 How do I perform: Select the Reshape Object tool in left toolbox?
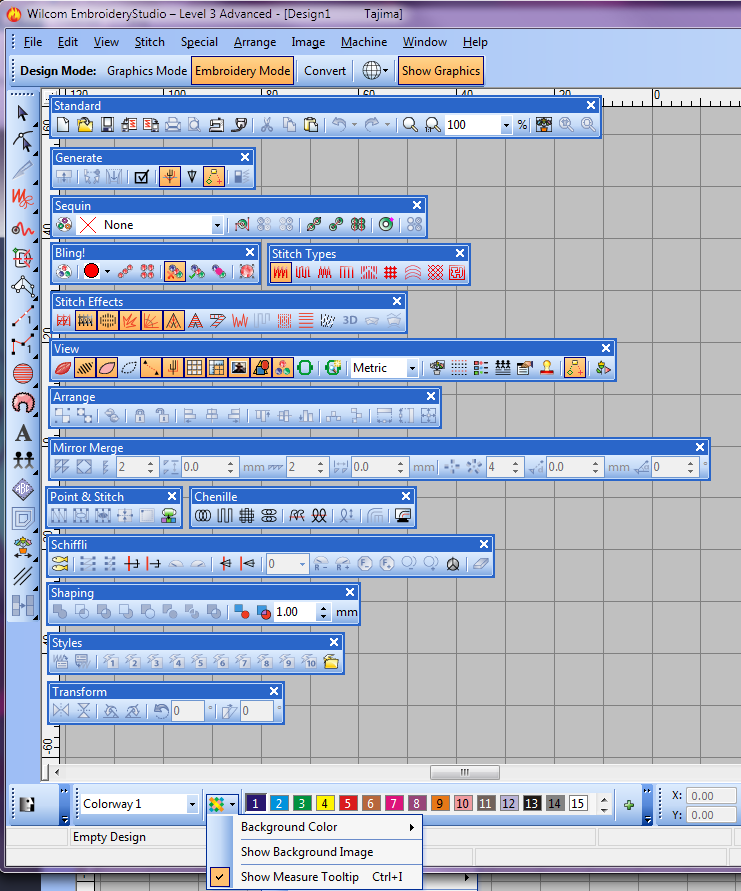coord(23,141)
